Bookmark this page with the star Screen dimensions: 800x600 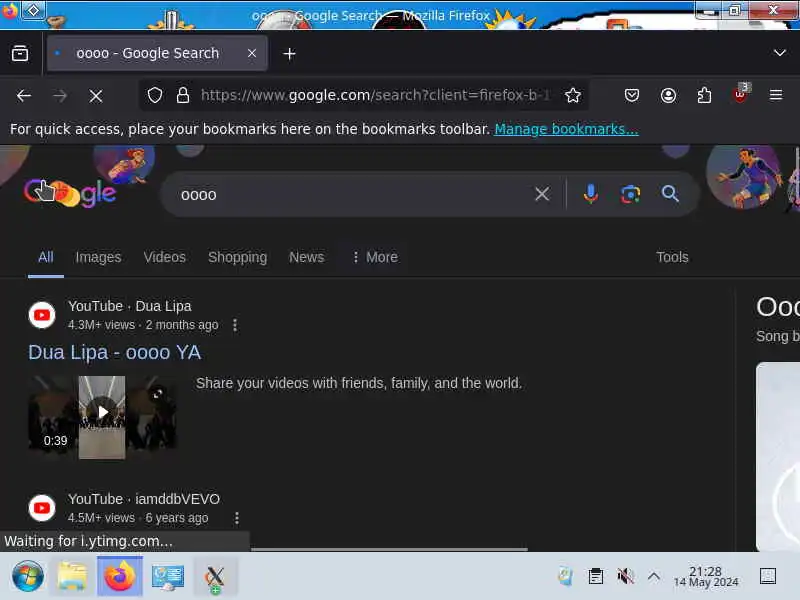coord(572,95)
